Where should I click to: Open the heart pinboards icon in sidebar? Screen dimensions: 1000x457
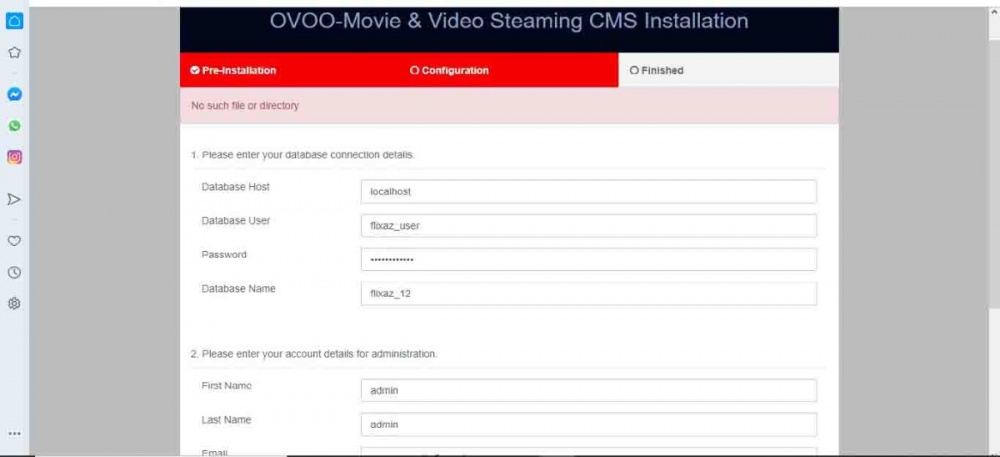click(x=14, y=241)
